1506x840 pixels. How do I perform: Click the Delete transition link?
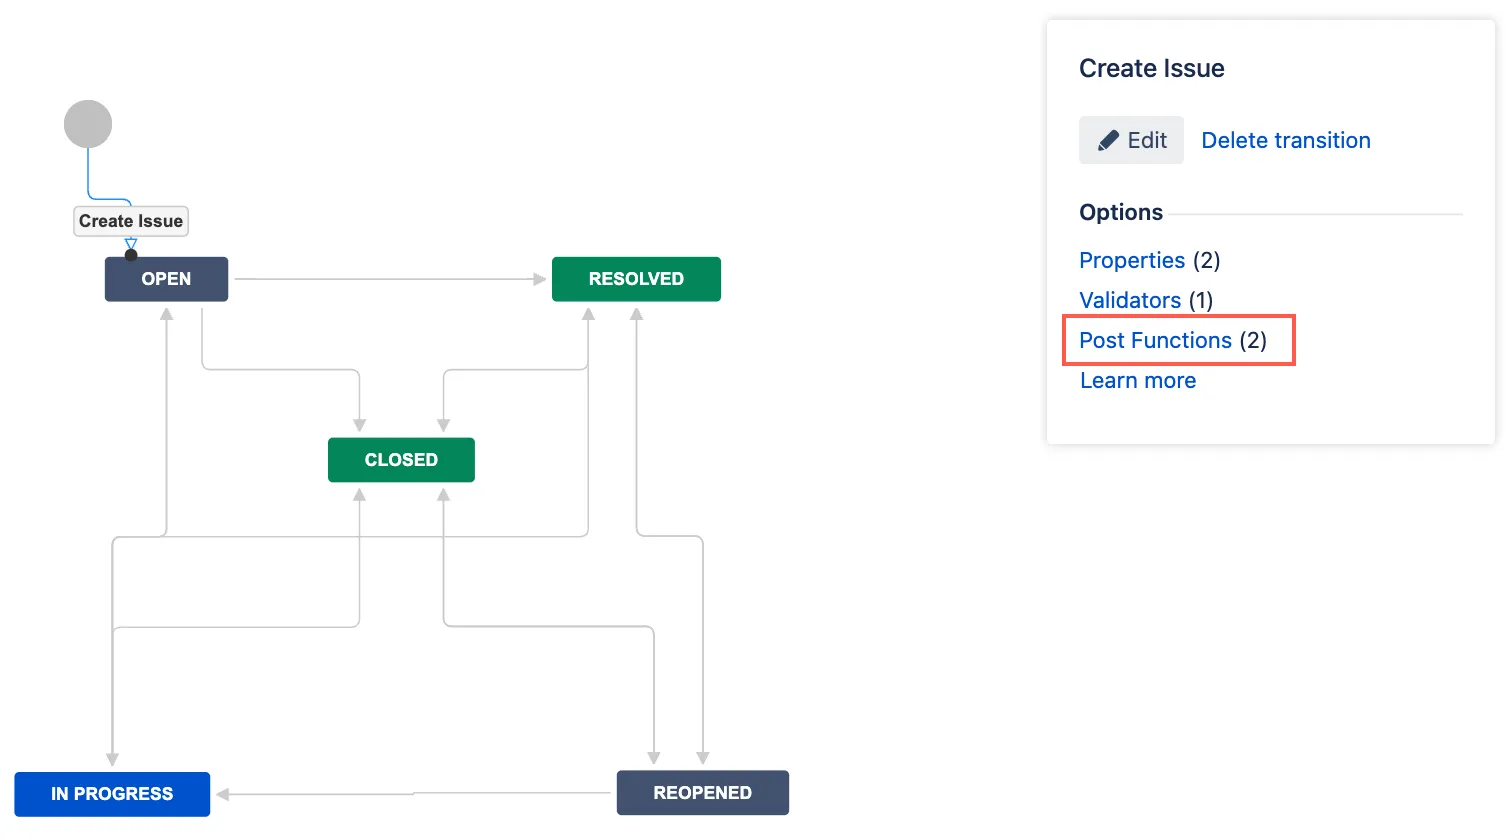click(x=1285, y=140)
